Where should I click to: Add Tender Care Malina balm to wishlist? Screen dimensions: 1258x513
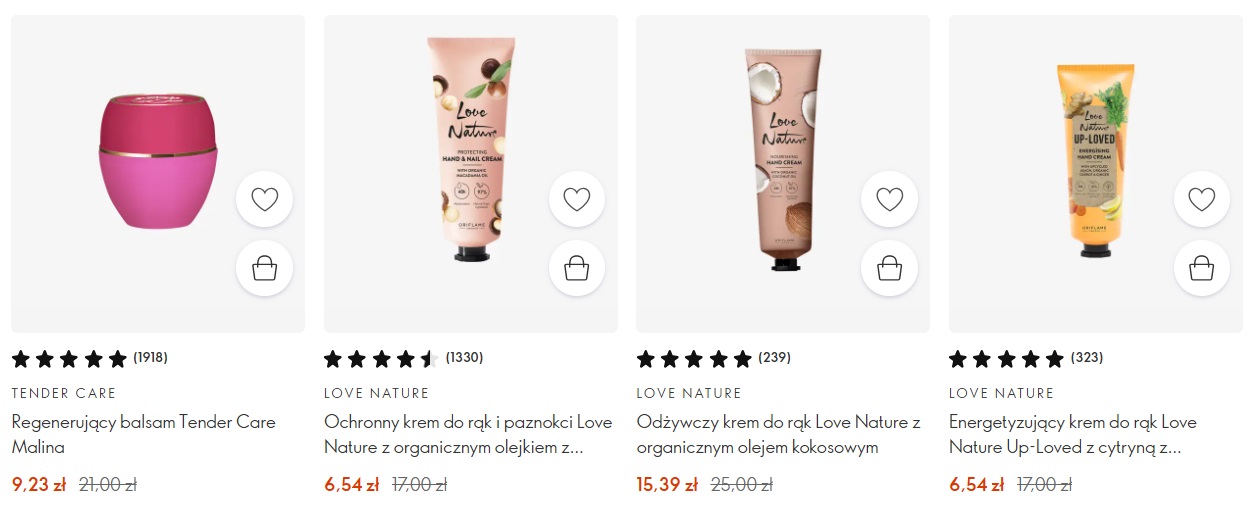point(264,200)
